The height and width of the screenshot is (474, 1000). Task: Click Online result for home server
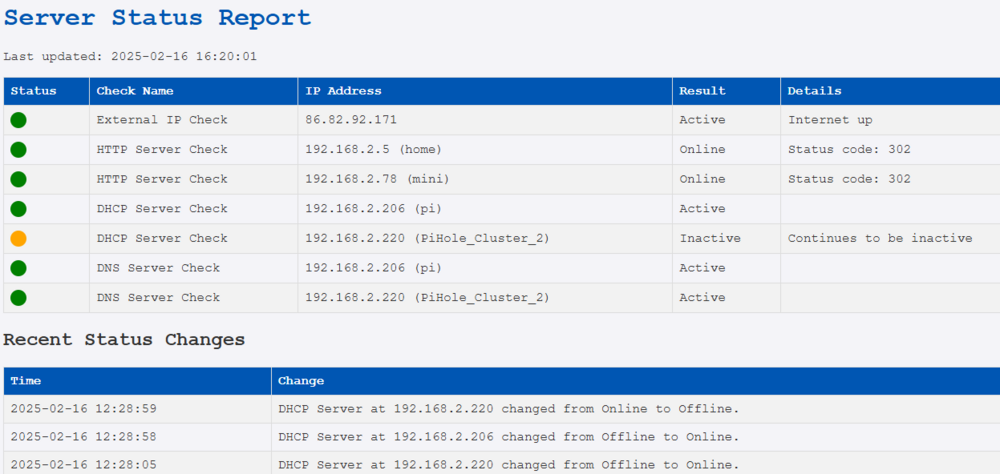702,149
